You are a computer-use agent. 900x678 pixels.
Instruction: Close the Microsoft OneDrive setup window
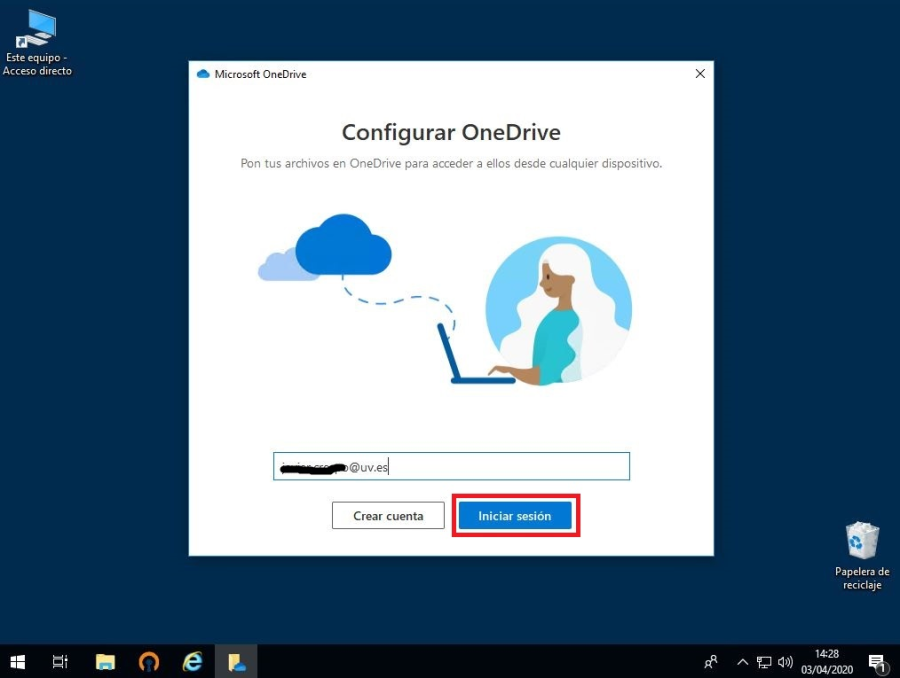pos(700,73)
